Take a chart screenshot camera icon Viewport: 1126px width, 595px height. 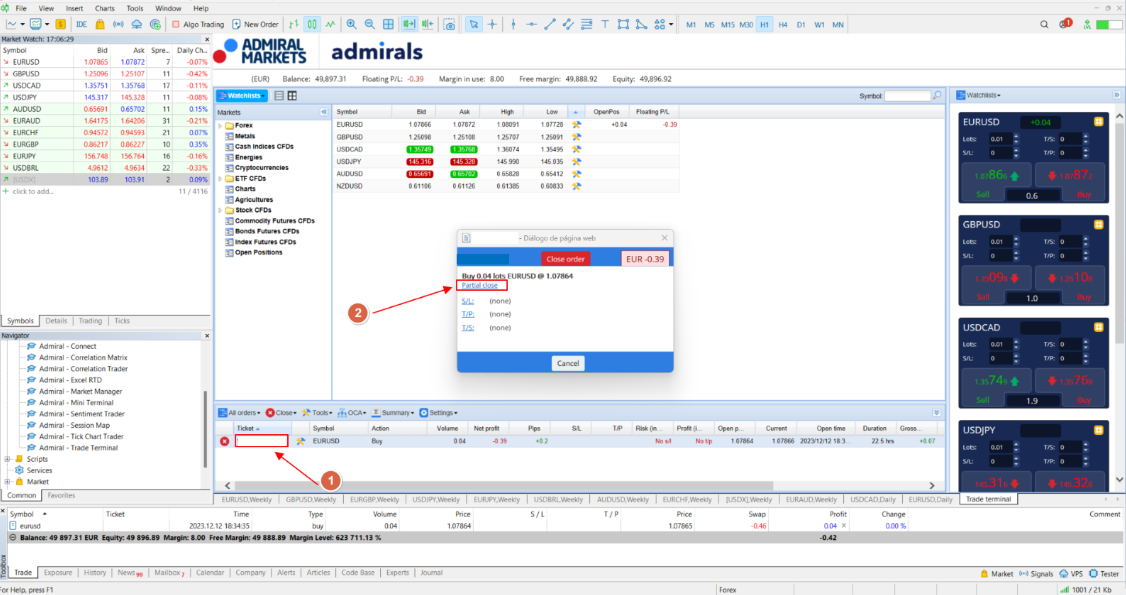click(x=450, y=24)
